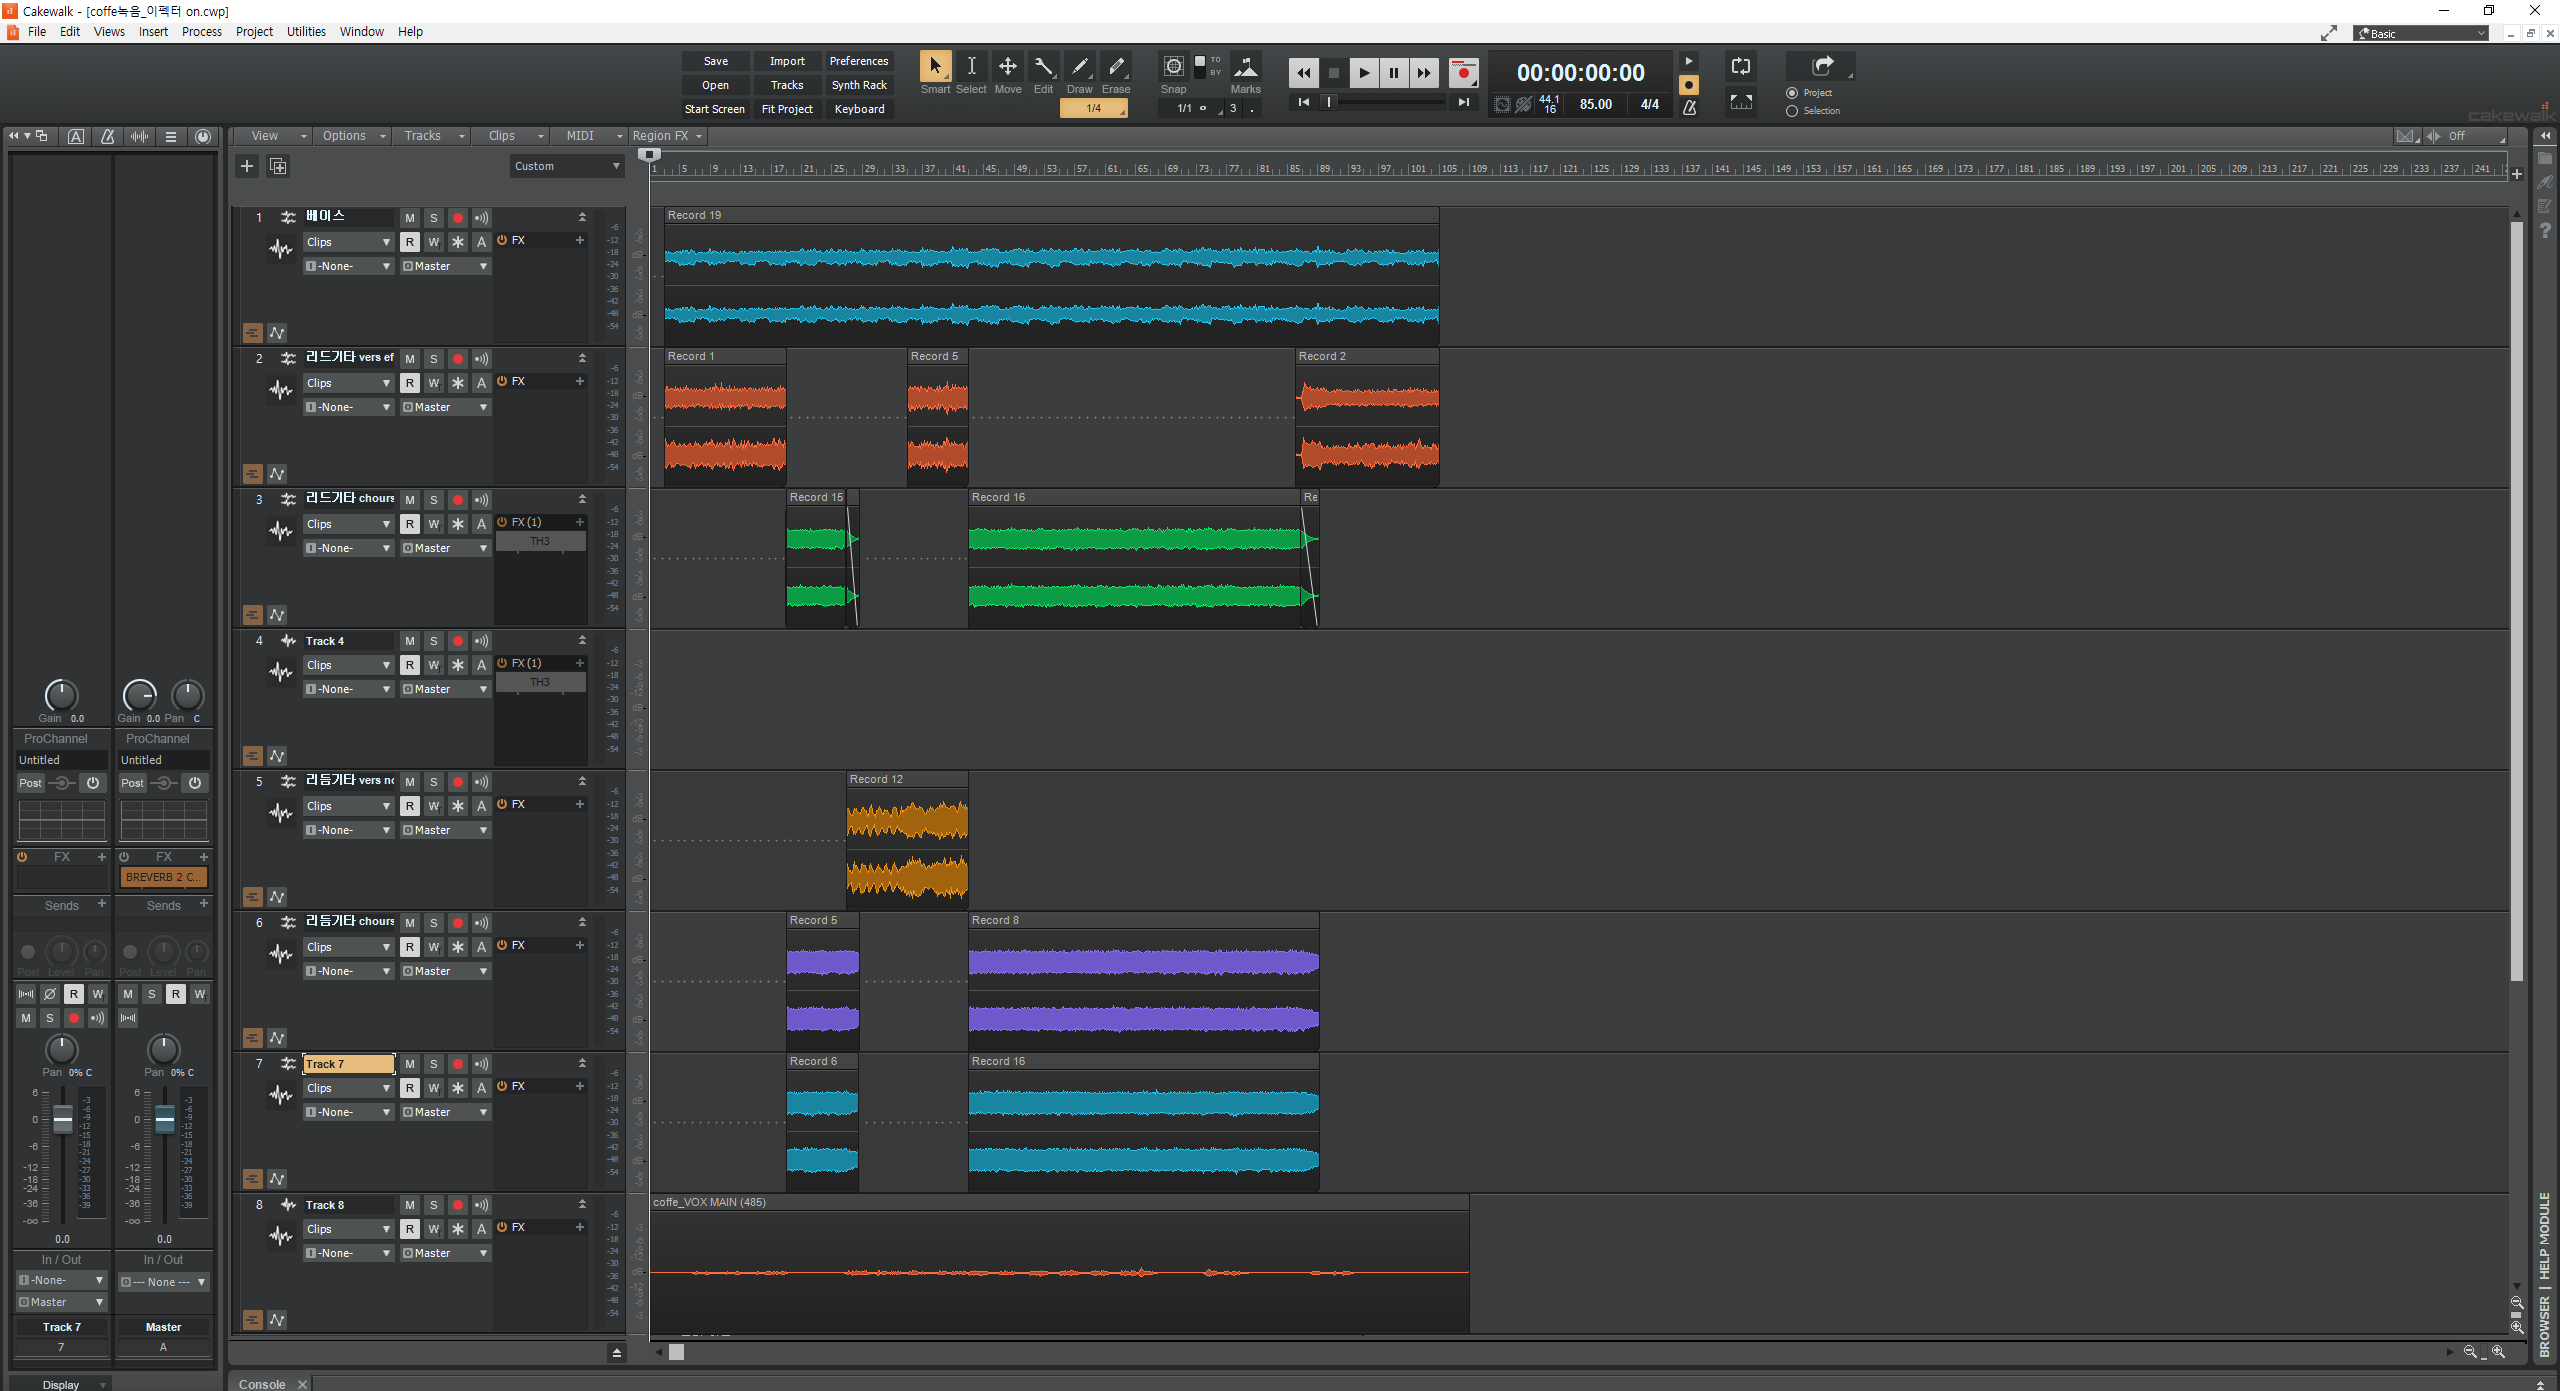The height and width of the screenshot is (1391, 2560).
Task: Select the Selection export radio button
Action: coord(1792,111)
